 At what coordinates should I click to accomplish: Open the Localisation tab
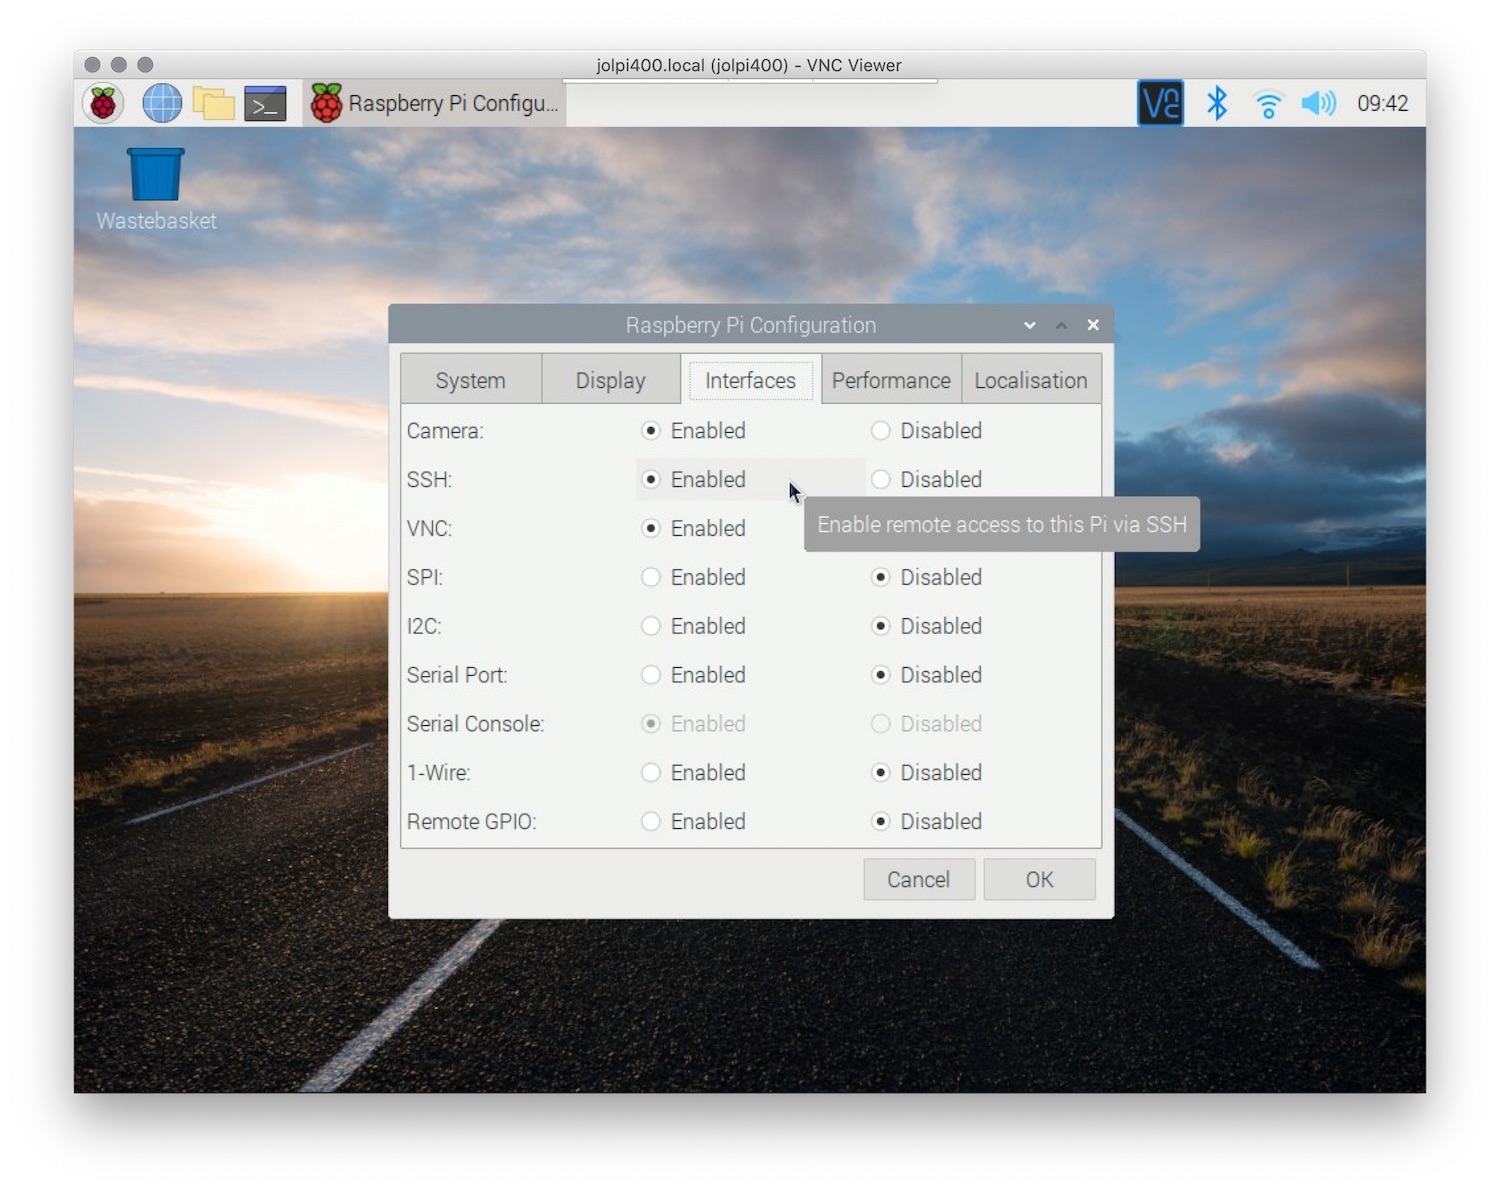[1030, 380]
